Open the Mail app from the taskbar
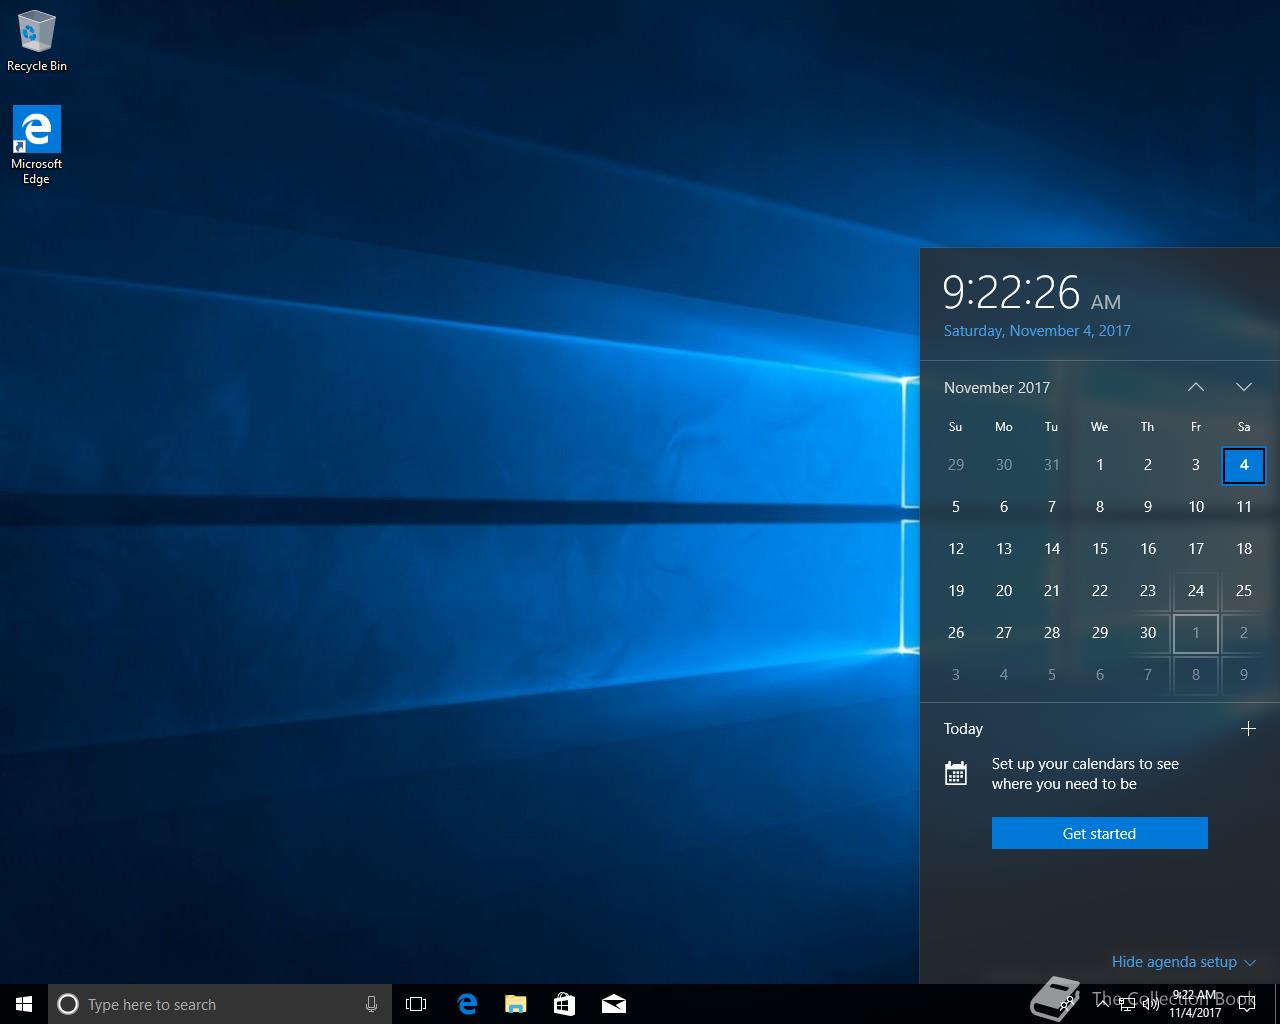 (613, 1004)
